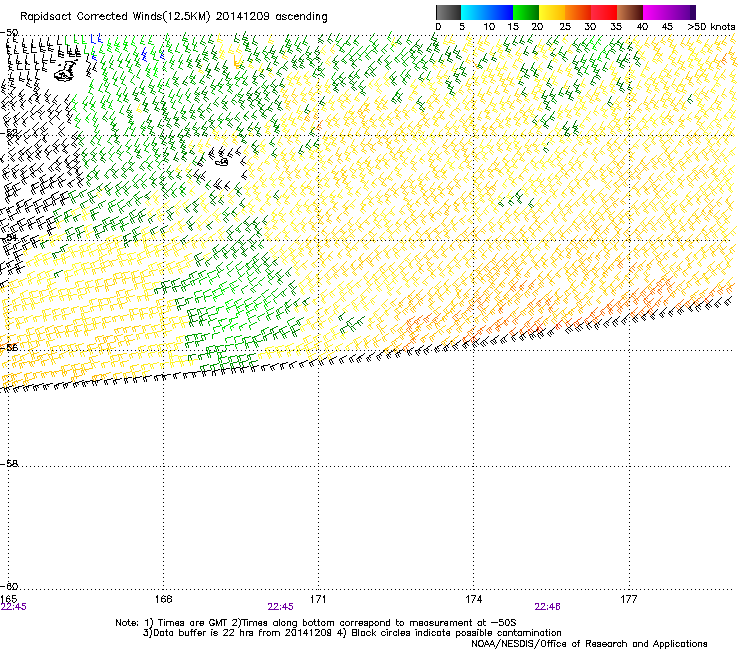
Task: Click the '-58' latitude axis label
Action: point(9,464)
